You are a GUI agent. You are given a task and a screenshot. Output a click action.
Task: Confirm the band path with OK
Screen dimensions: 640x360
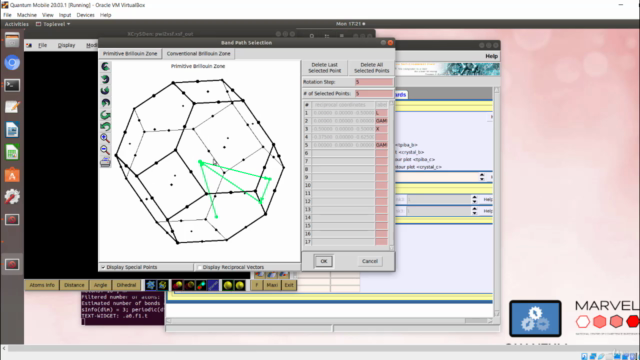(x=324, y=261)
